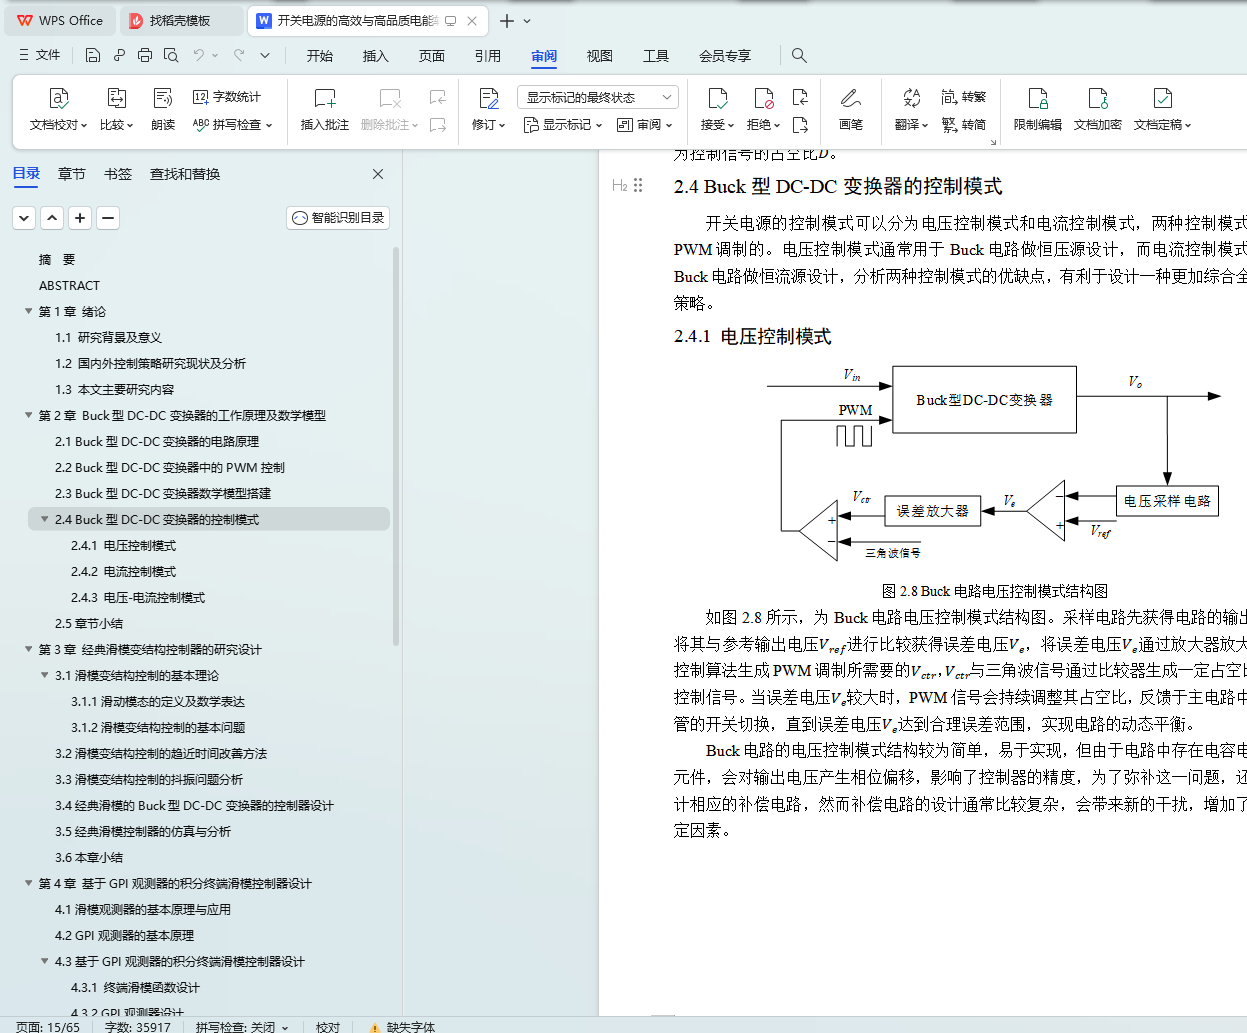Screen dimensions: 1247x1033
Task: Convert text with 转繁
Action: [x=964, y=97]
